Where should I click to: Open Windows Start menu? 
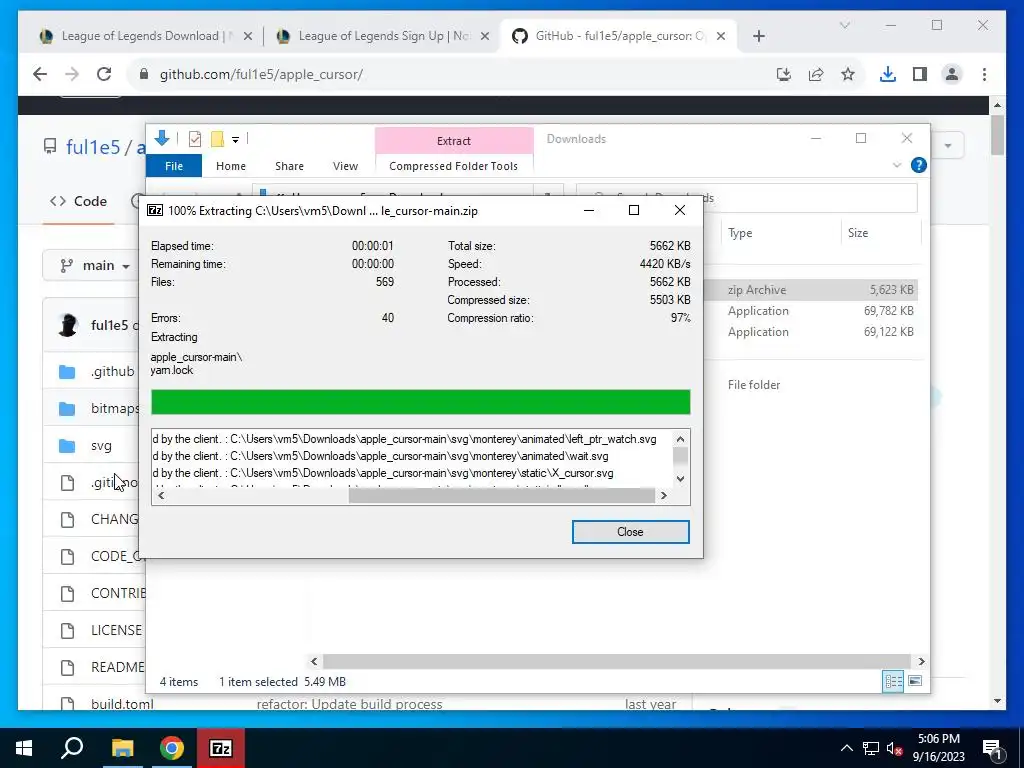tap(24, 748)
